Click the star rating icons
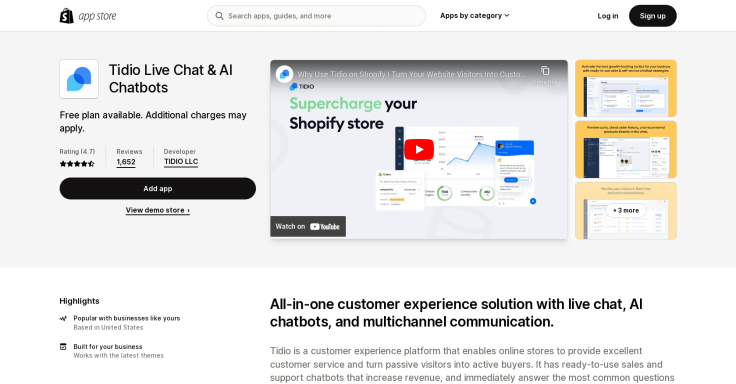Screen dimensions: 736x384 click(77, 164)
